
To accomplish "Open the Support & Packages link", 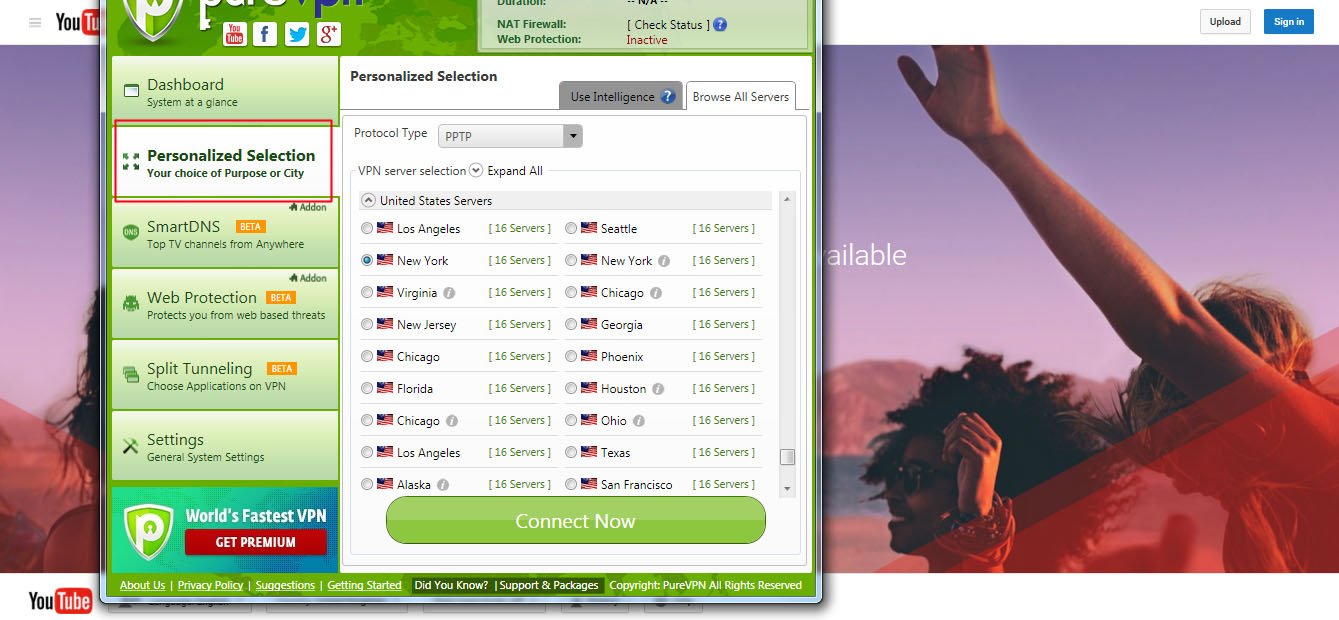I will point(549,585).
